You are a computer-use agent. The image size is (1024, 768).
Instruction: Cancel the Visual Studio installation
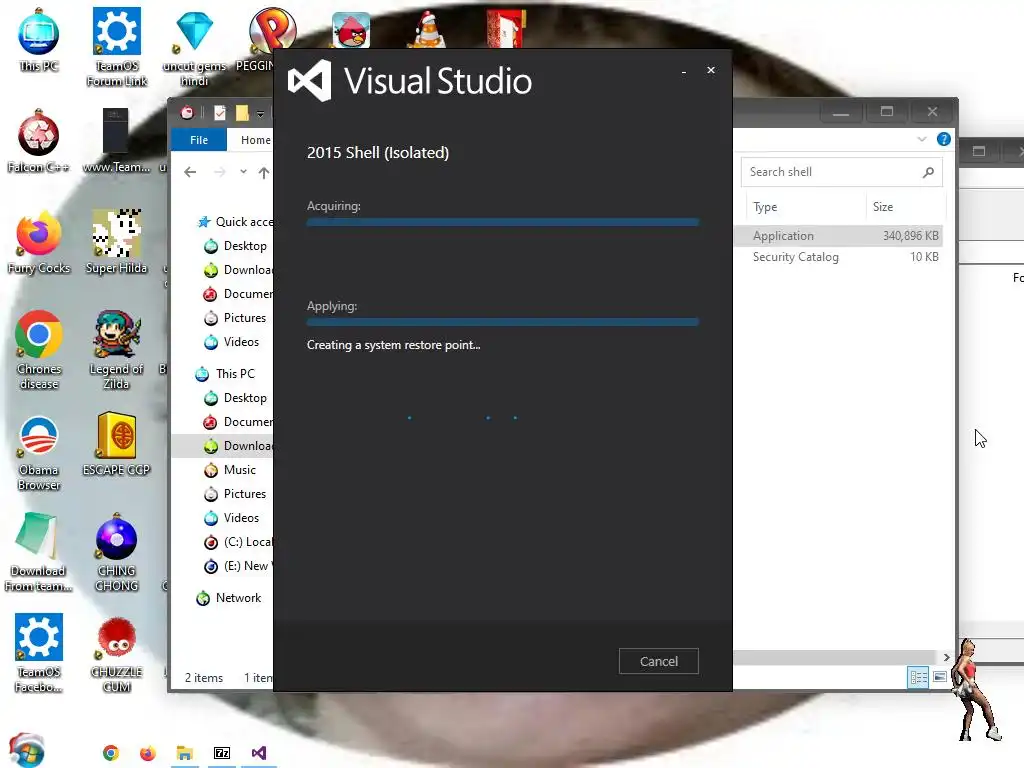(x=658, y=661)
